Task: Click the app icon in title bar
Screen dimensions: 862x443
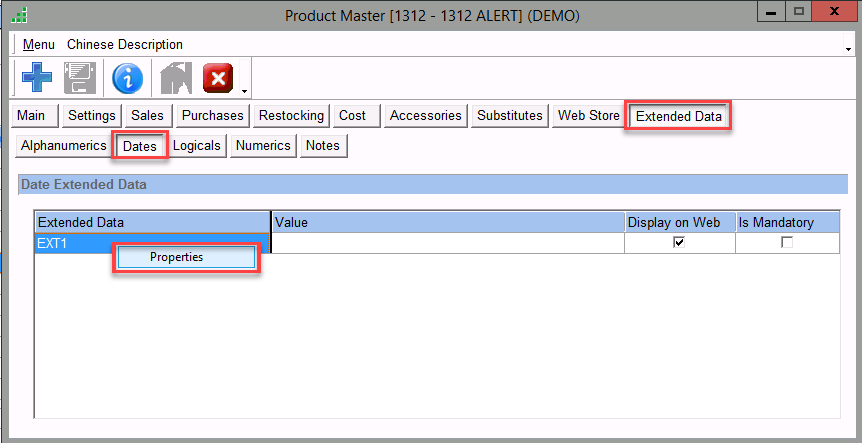Action: pyautogui.click(x=18, y=16)
